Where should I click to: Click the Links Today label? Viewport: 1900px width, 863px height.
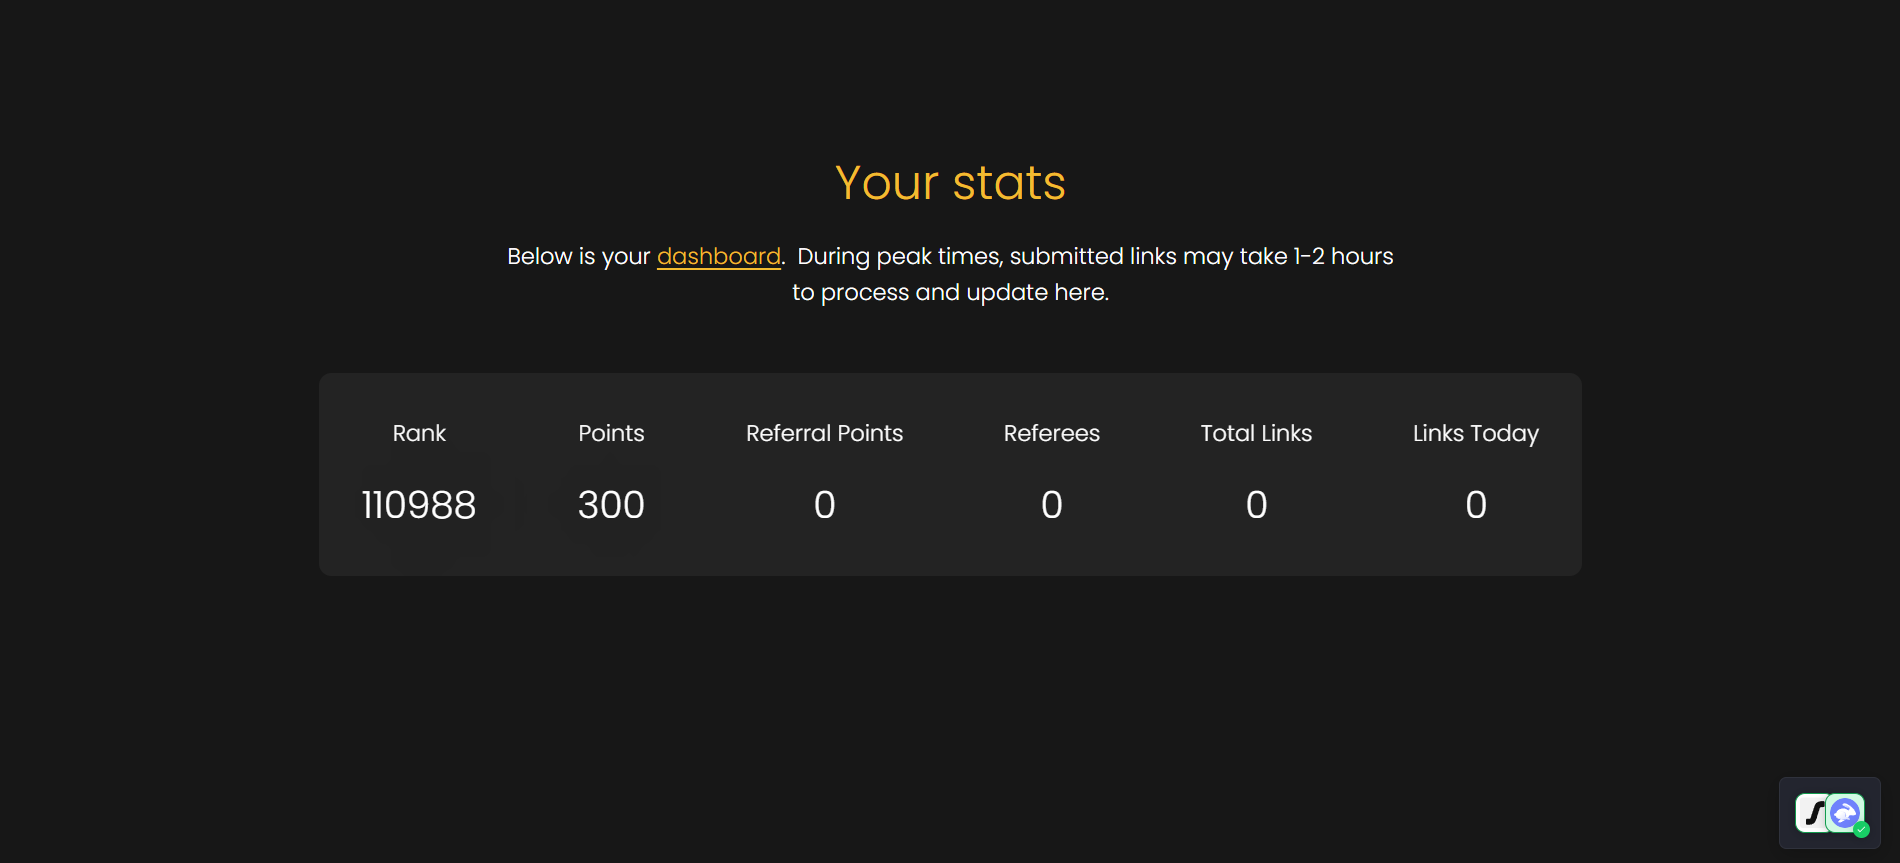coord(1475,433)
